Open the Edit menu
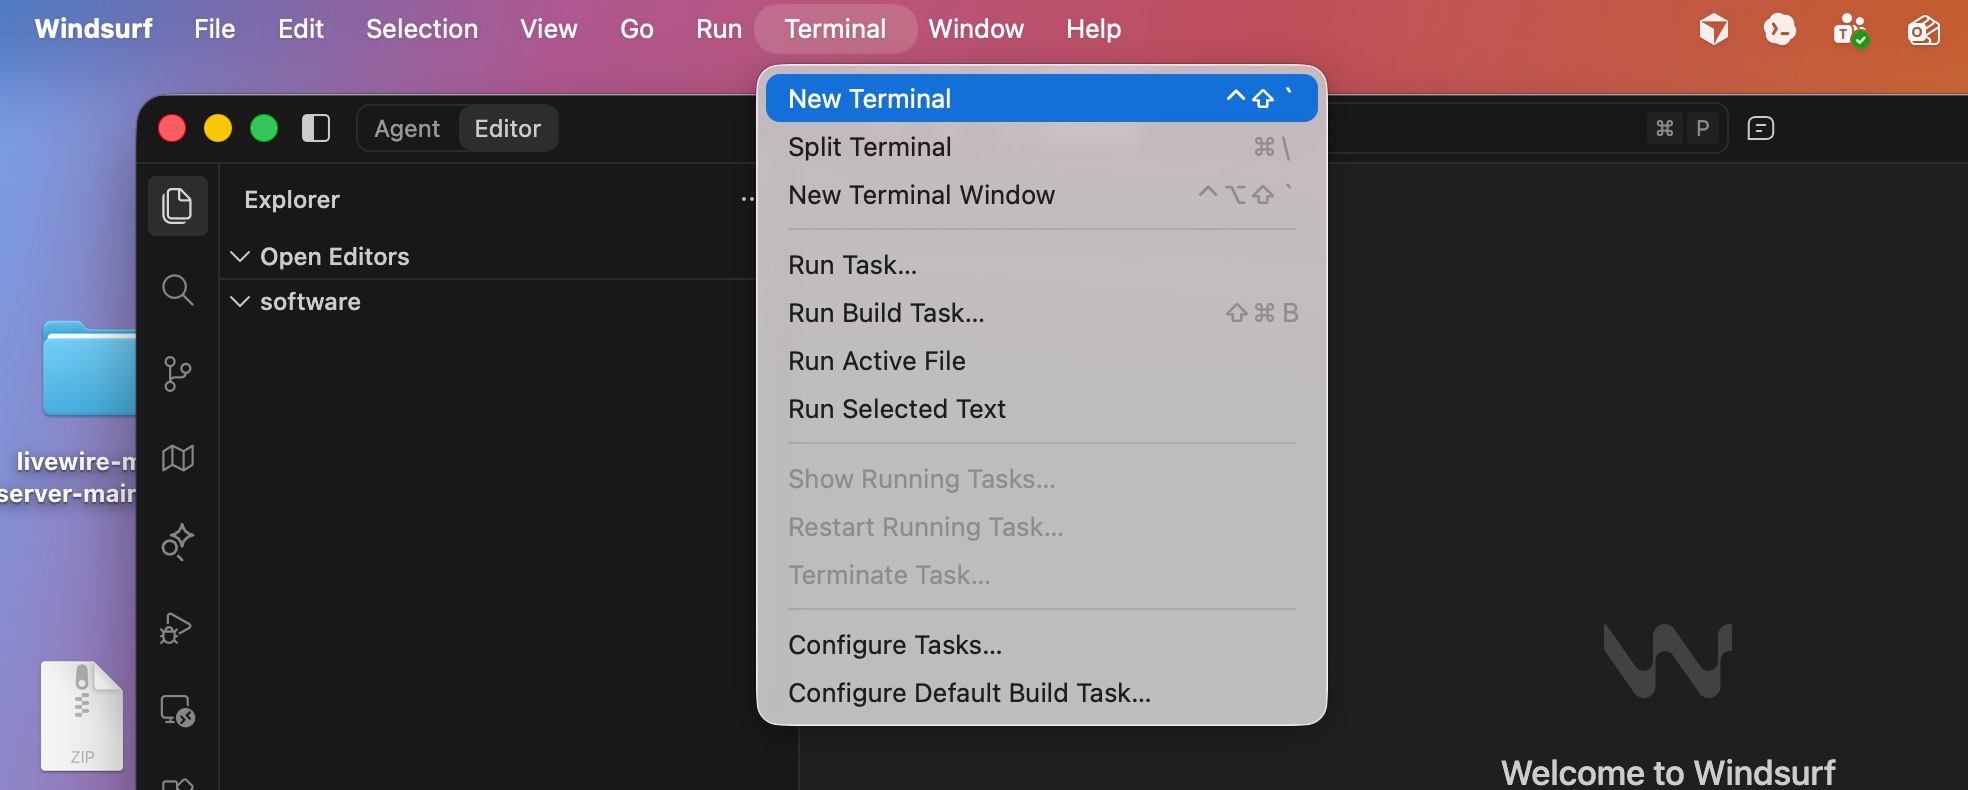 click(x=301, y=29)
